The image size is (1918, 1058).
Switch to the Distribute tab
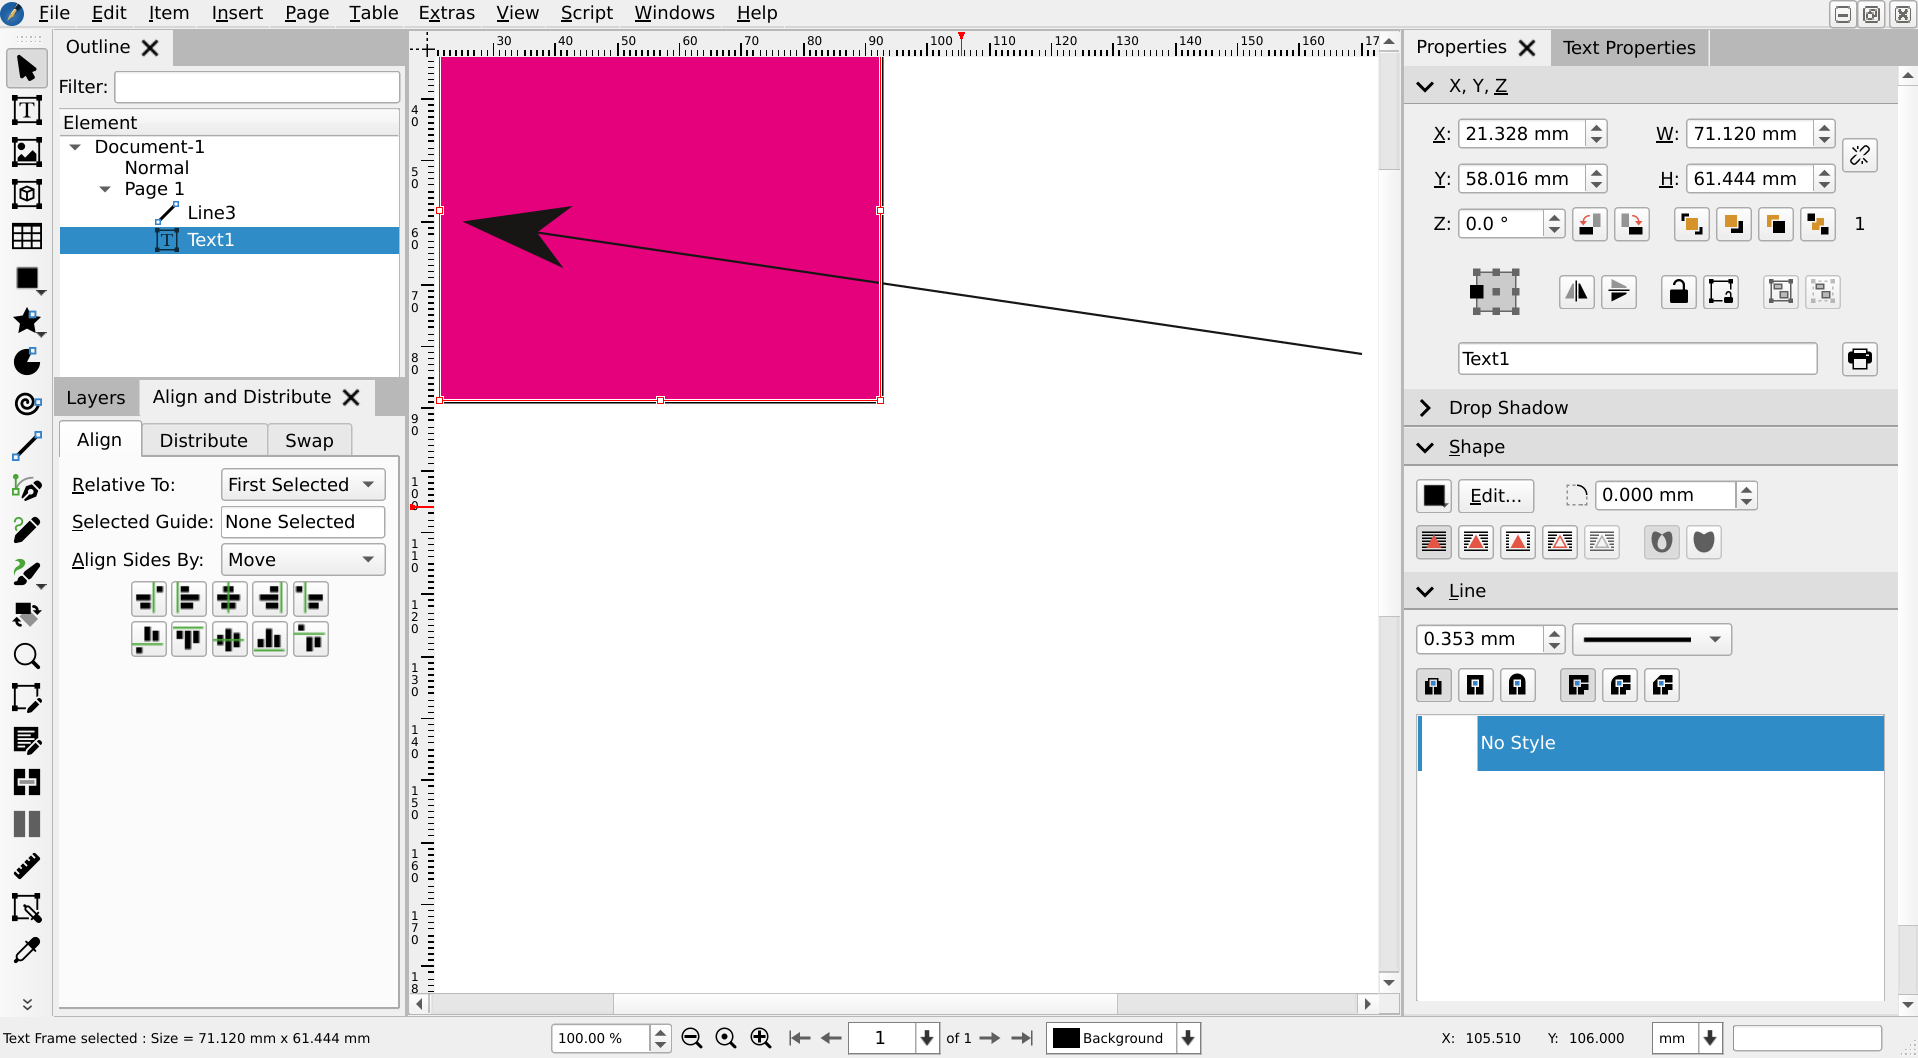pos(203,441)
